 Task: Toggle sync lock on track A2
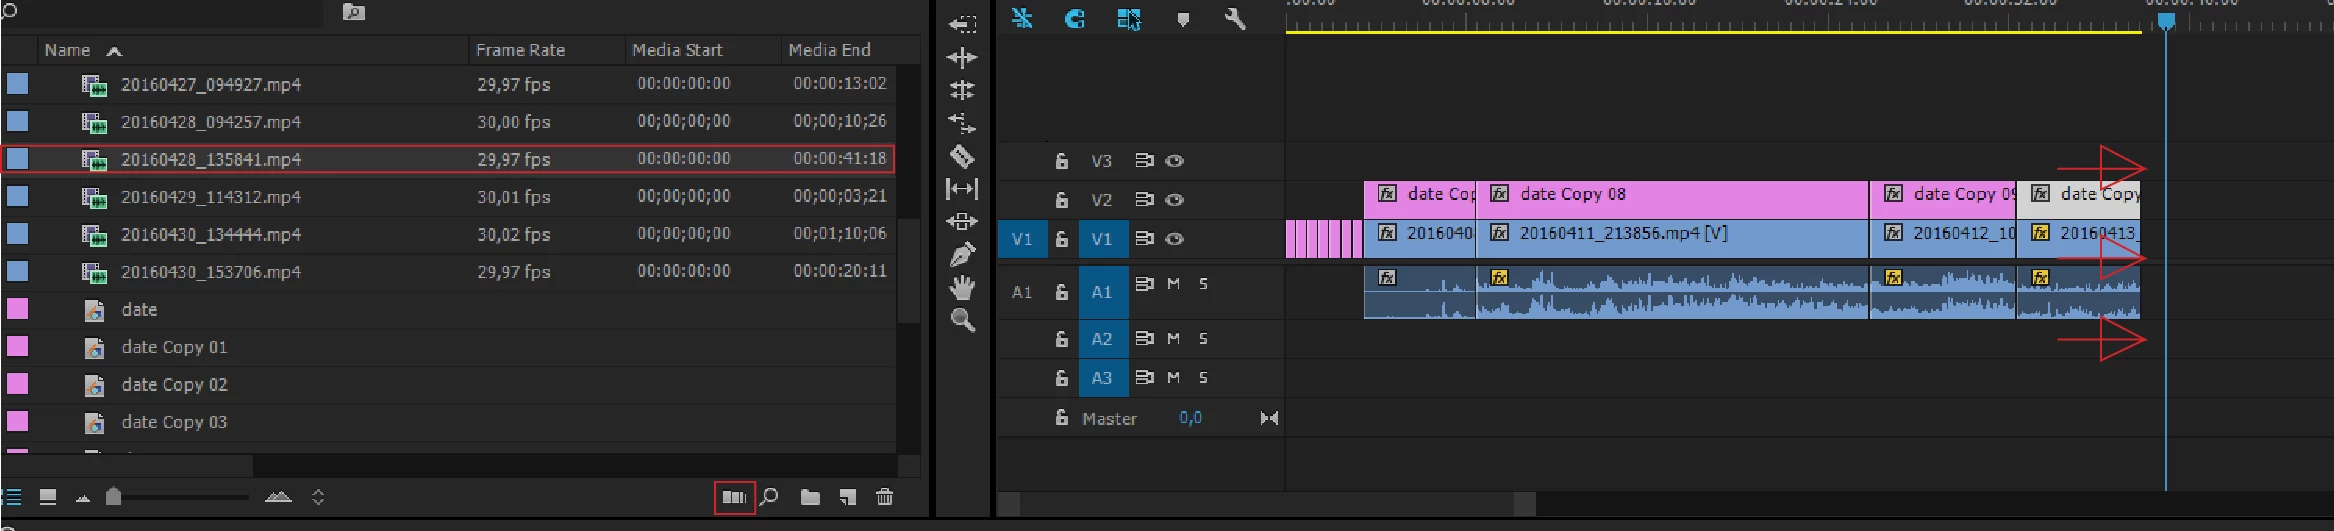pos(1144,338)
